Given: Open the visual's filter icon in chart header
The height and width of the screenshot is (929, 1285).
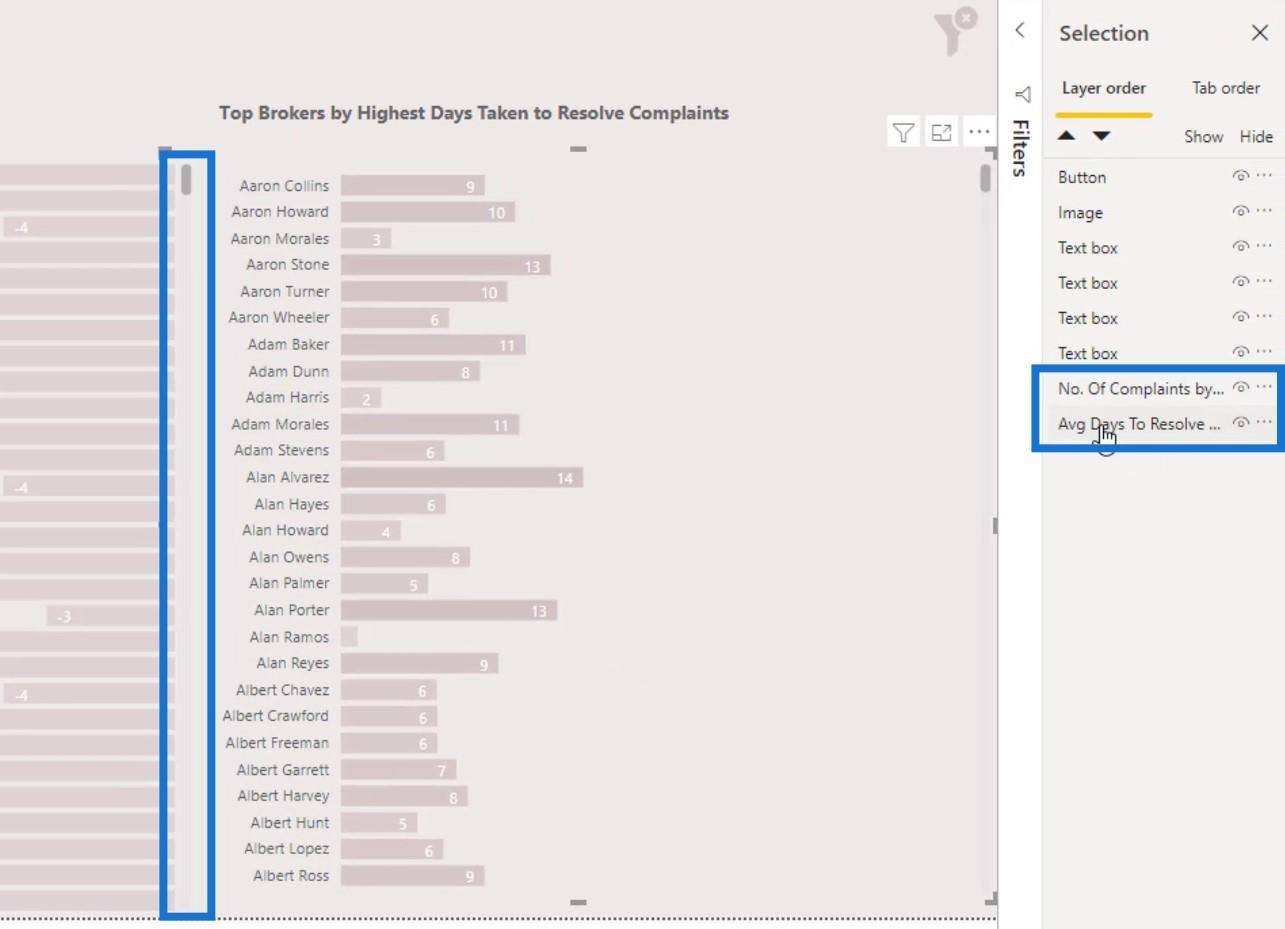Looking at the screenshot, I should click(903, 132).
